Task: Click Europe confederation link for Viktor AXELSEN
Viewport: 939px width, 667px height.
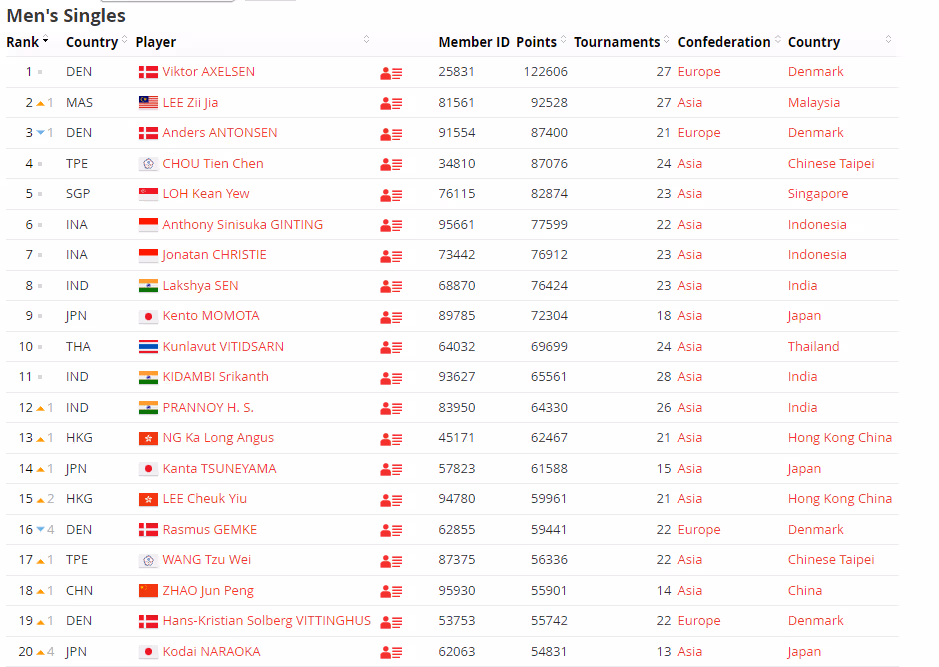Action: coord(698,72)
